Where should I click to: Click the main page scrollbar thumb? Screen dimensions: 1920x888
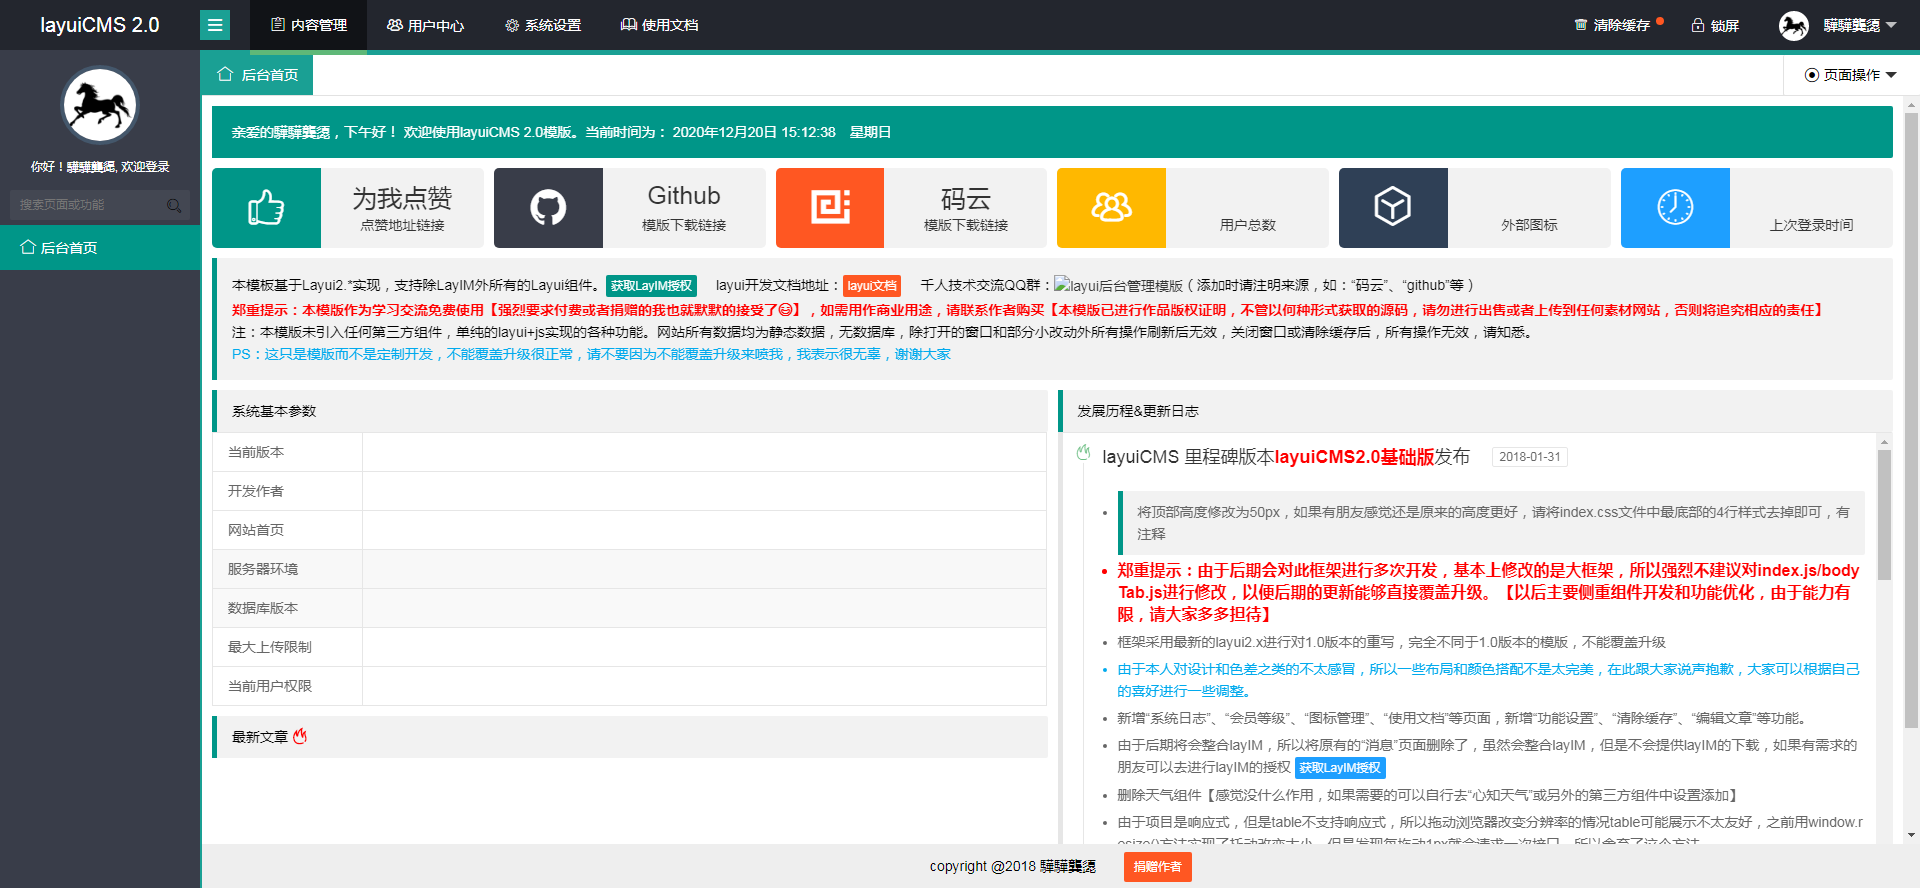coord(1911,419)
